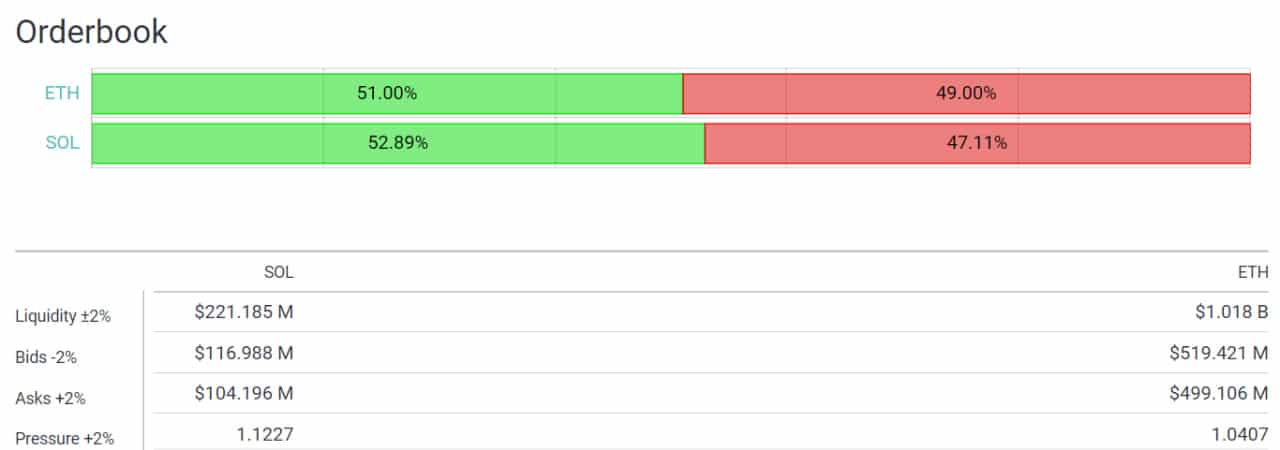This screenshot has height=450, width=1280.
Task: Click SOL asks value $104.196 M
Action: (244, 393)
